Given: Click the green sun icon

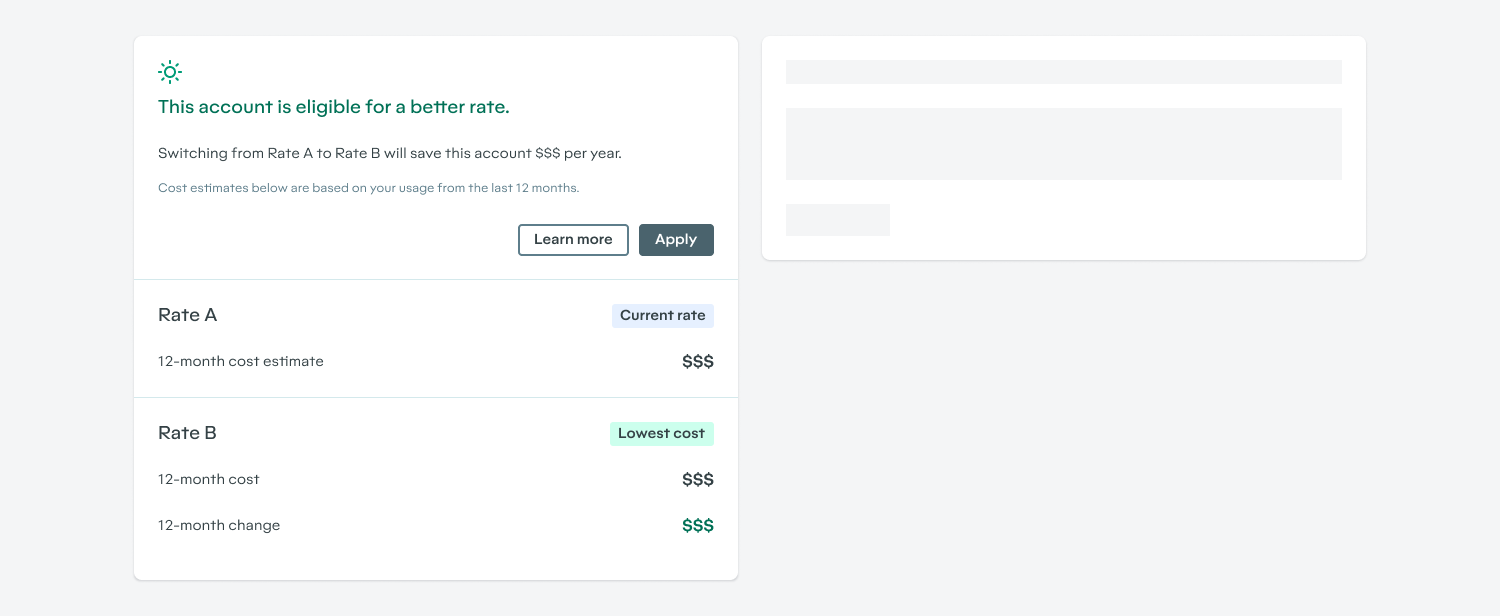Looking at the screenshot, I should (x=170, y=72).
